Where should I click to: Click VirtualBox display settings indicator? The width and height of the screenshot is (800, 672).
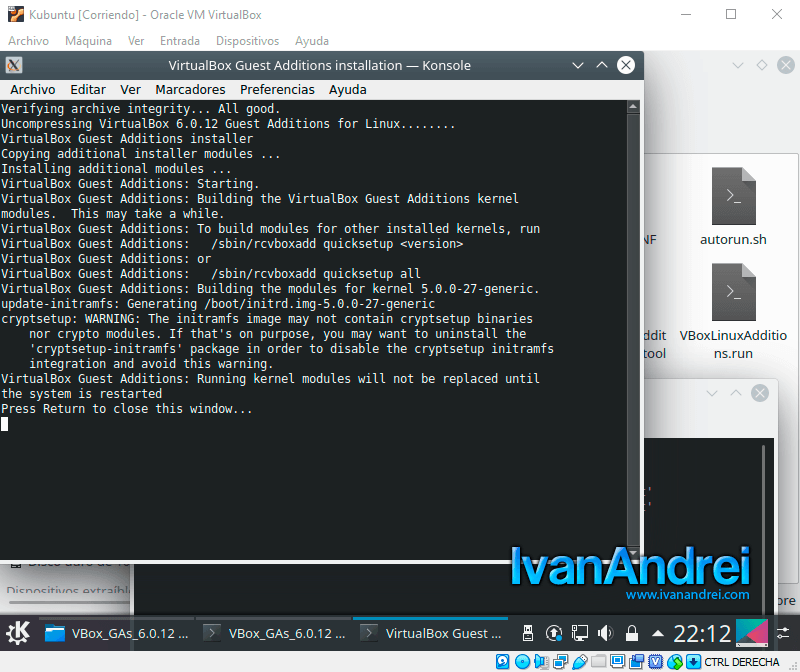[617, 662]
